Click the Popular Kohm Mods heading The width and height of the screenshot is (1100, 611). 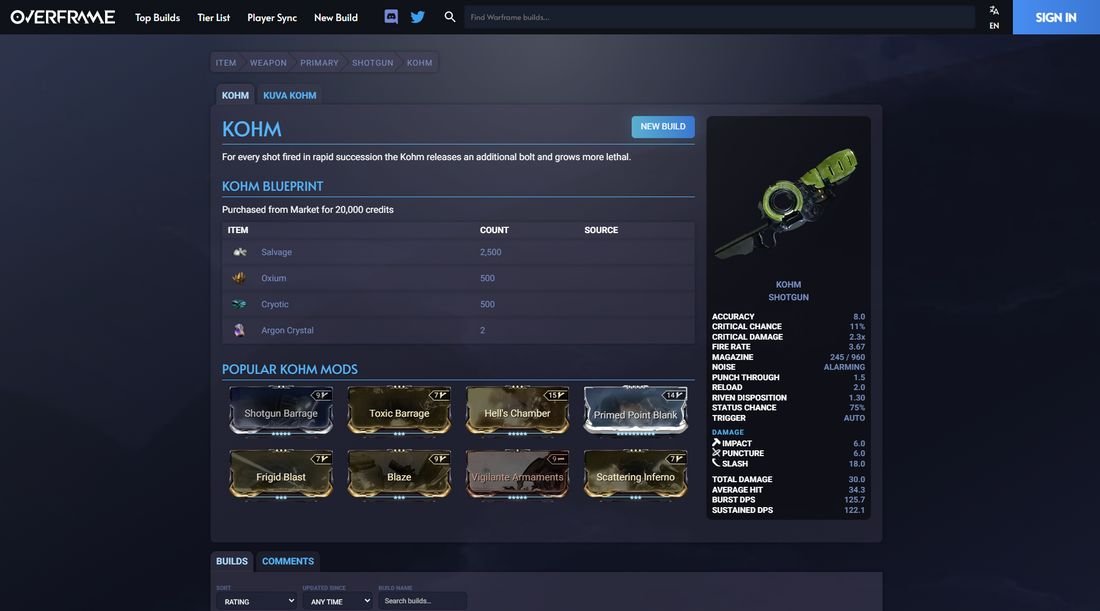click(290, 369)
